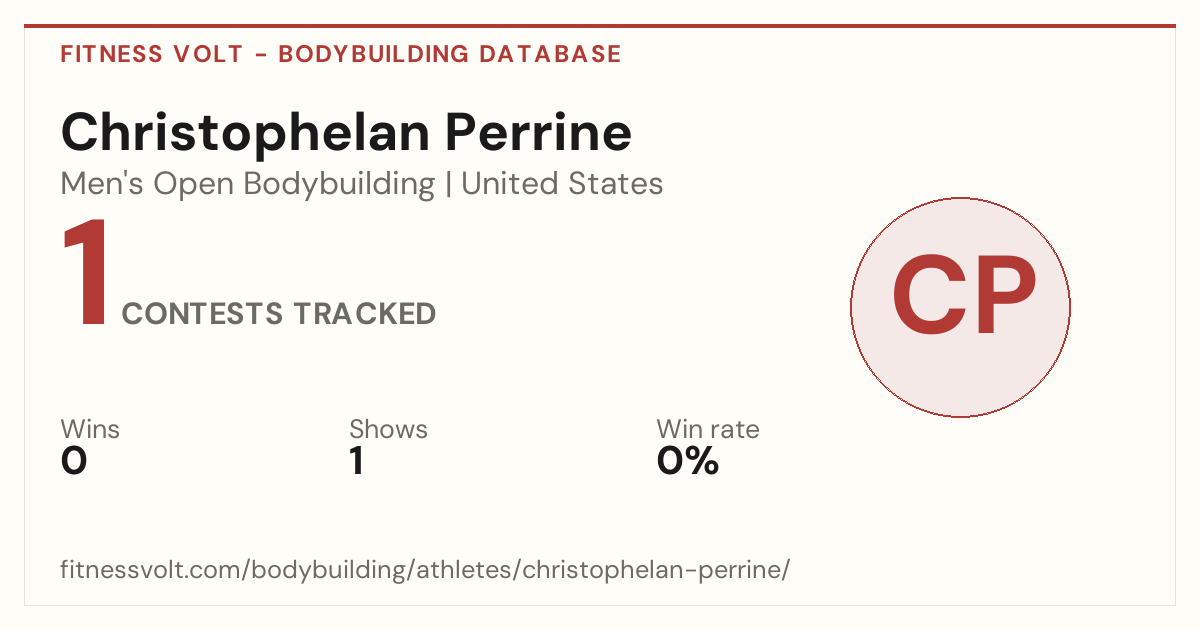This screenshot has height=630, width=1200.
Task: Click the letter P in the avatar
Action: 1003,295
